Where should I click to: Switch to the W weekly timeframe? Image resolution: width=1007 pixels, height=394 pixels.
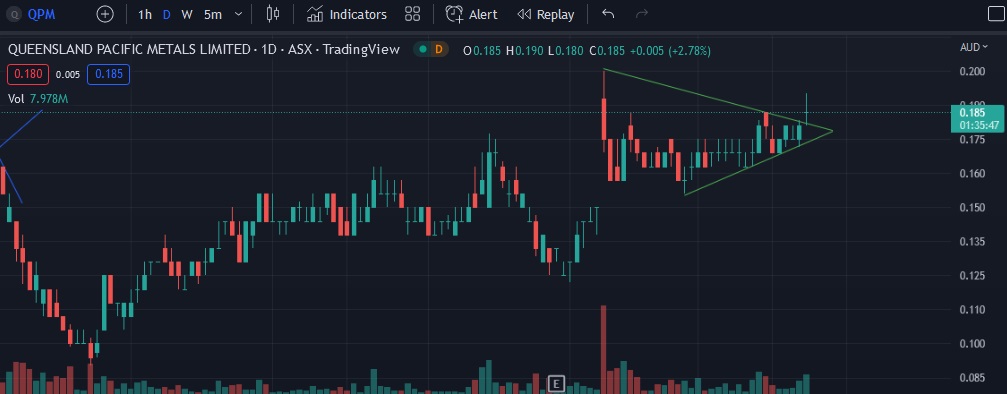click(187, 14)
